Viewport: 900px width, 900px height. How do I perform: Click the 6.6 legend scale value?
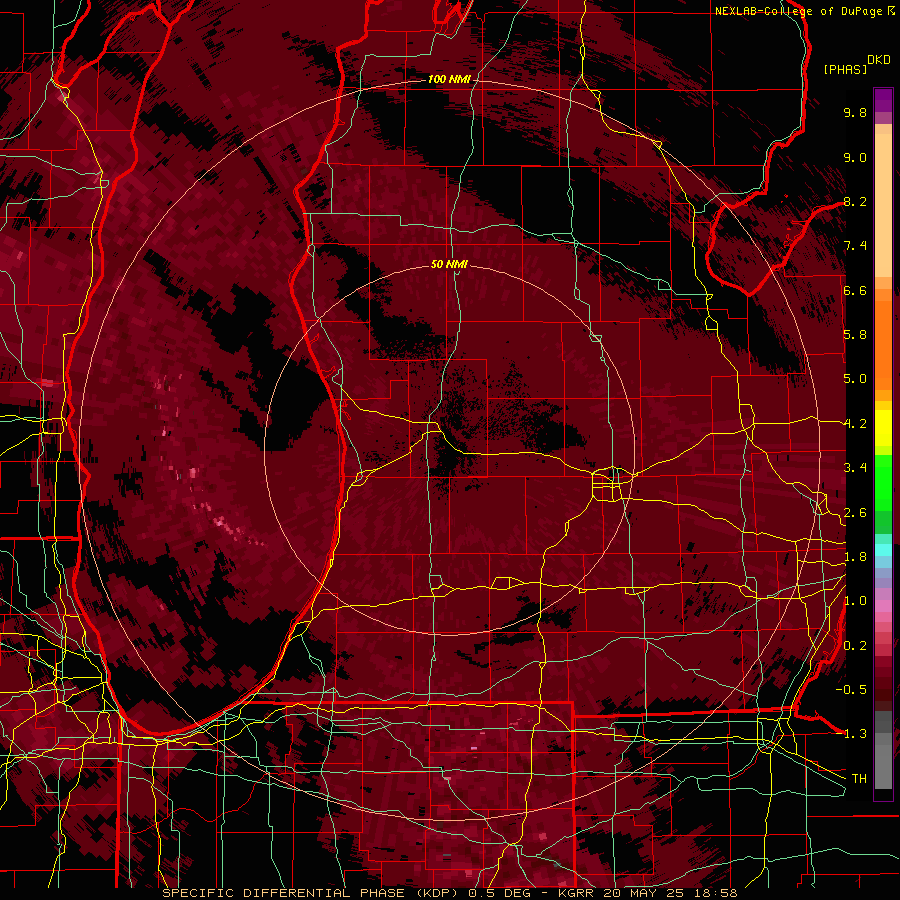(855, 290)
